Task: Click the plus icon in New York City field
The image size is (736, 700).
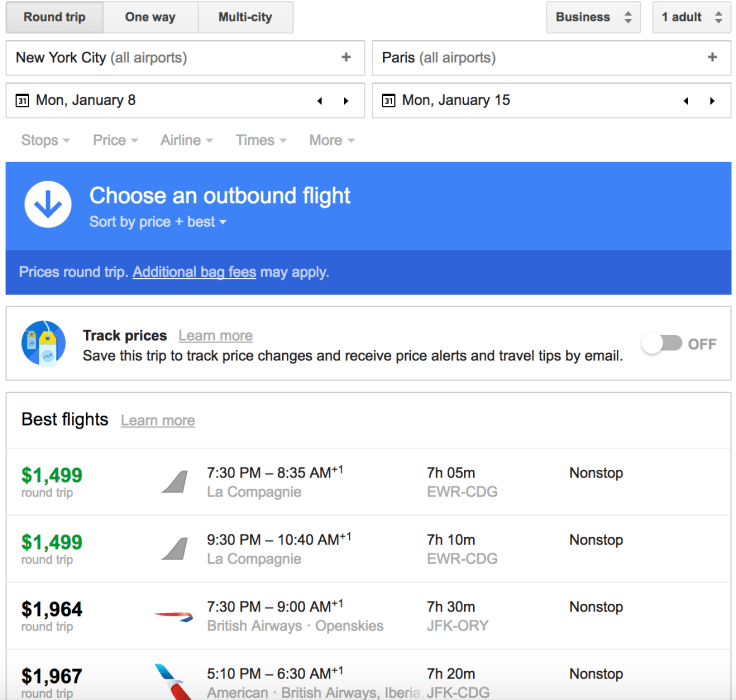Action: [x=346, y=58]
